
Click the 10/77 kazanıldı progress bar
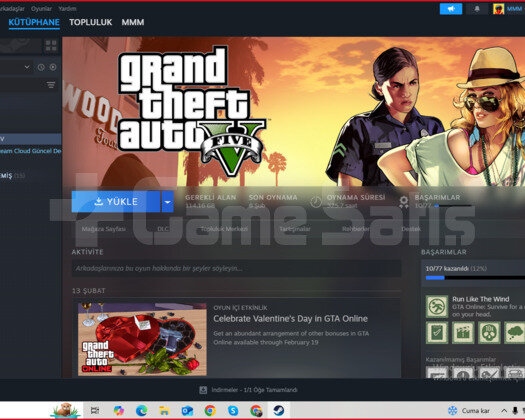[475, 277]
